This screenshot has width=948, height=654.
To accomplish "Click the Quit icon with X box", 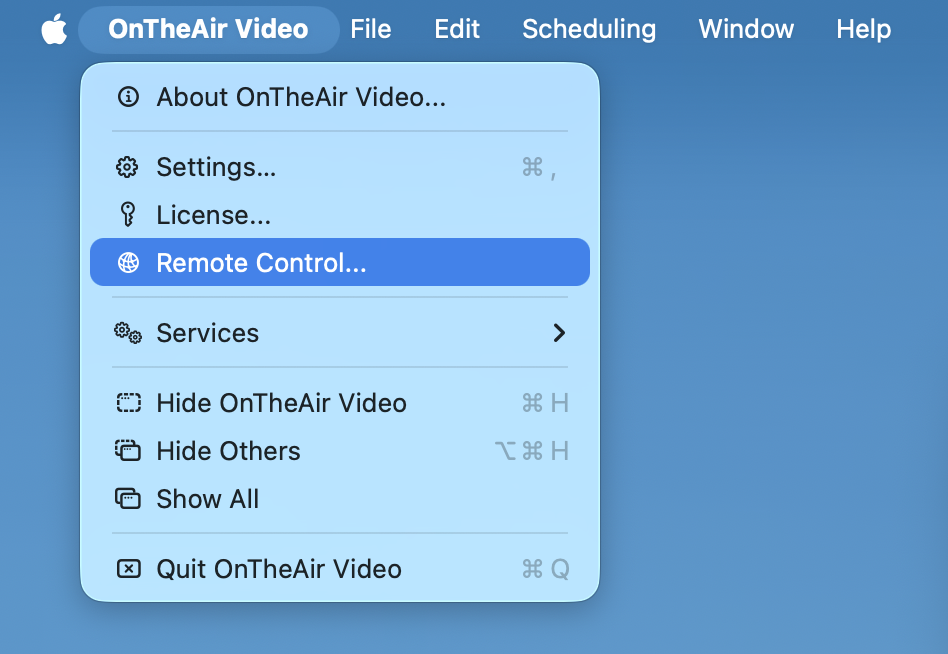I will tap(128, 569).
